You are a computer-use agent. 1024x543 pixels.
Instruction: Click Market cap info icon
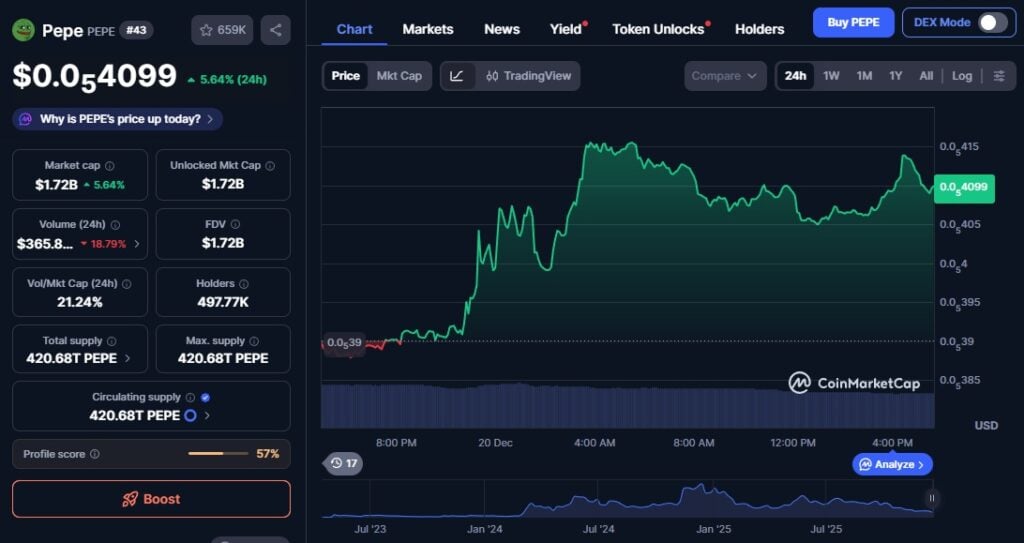pos(110,166)
